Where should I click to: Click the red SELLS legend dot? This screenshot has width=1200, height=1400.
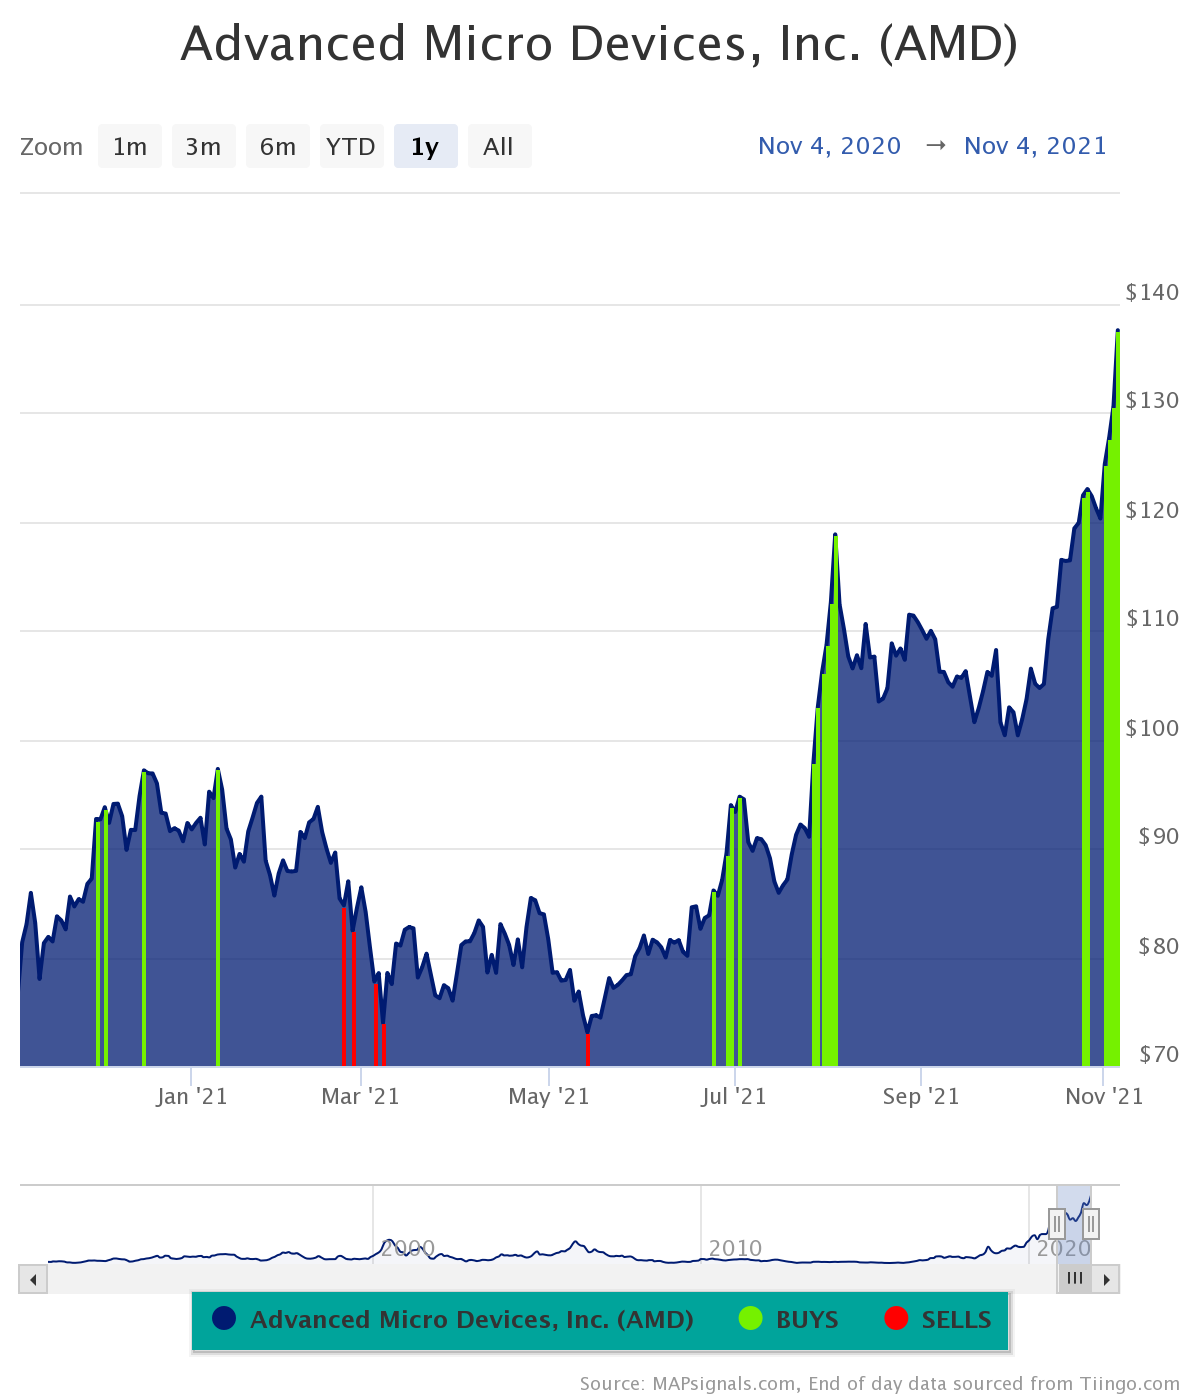(x=896, y=1318)
